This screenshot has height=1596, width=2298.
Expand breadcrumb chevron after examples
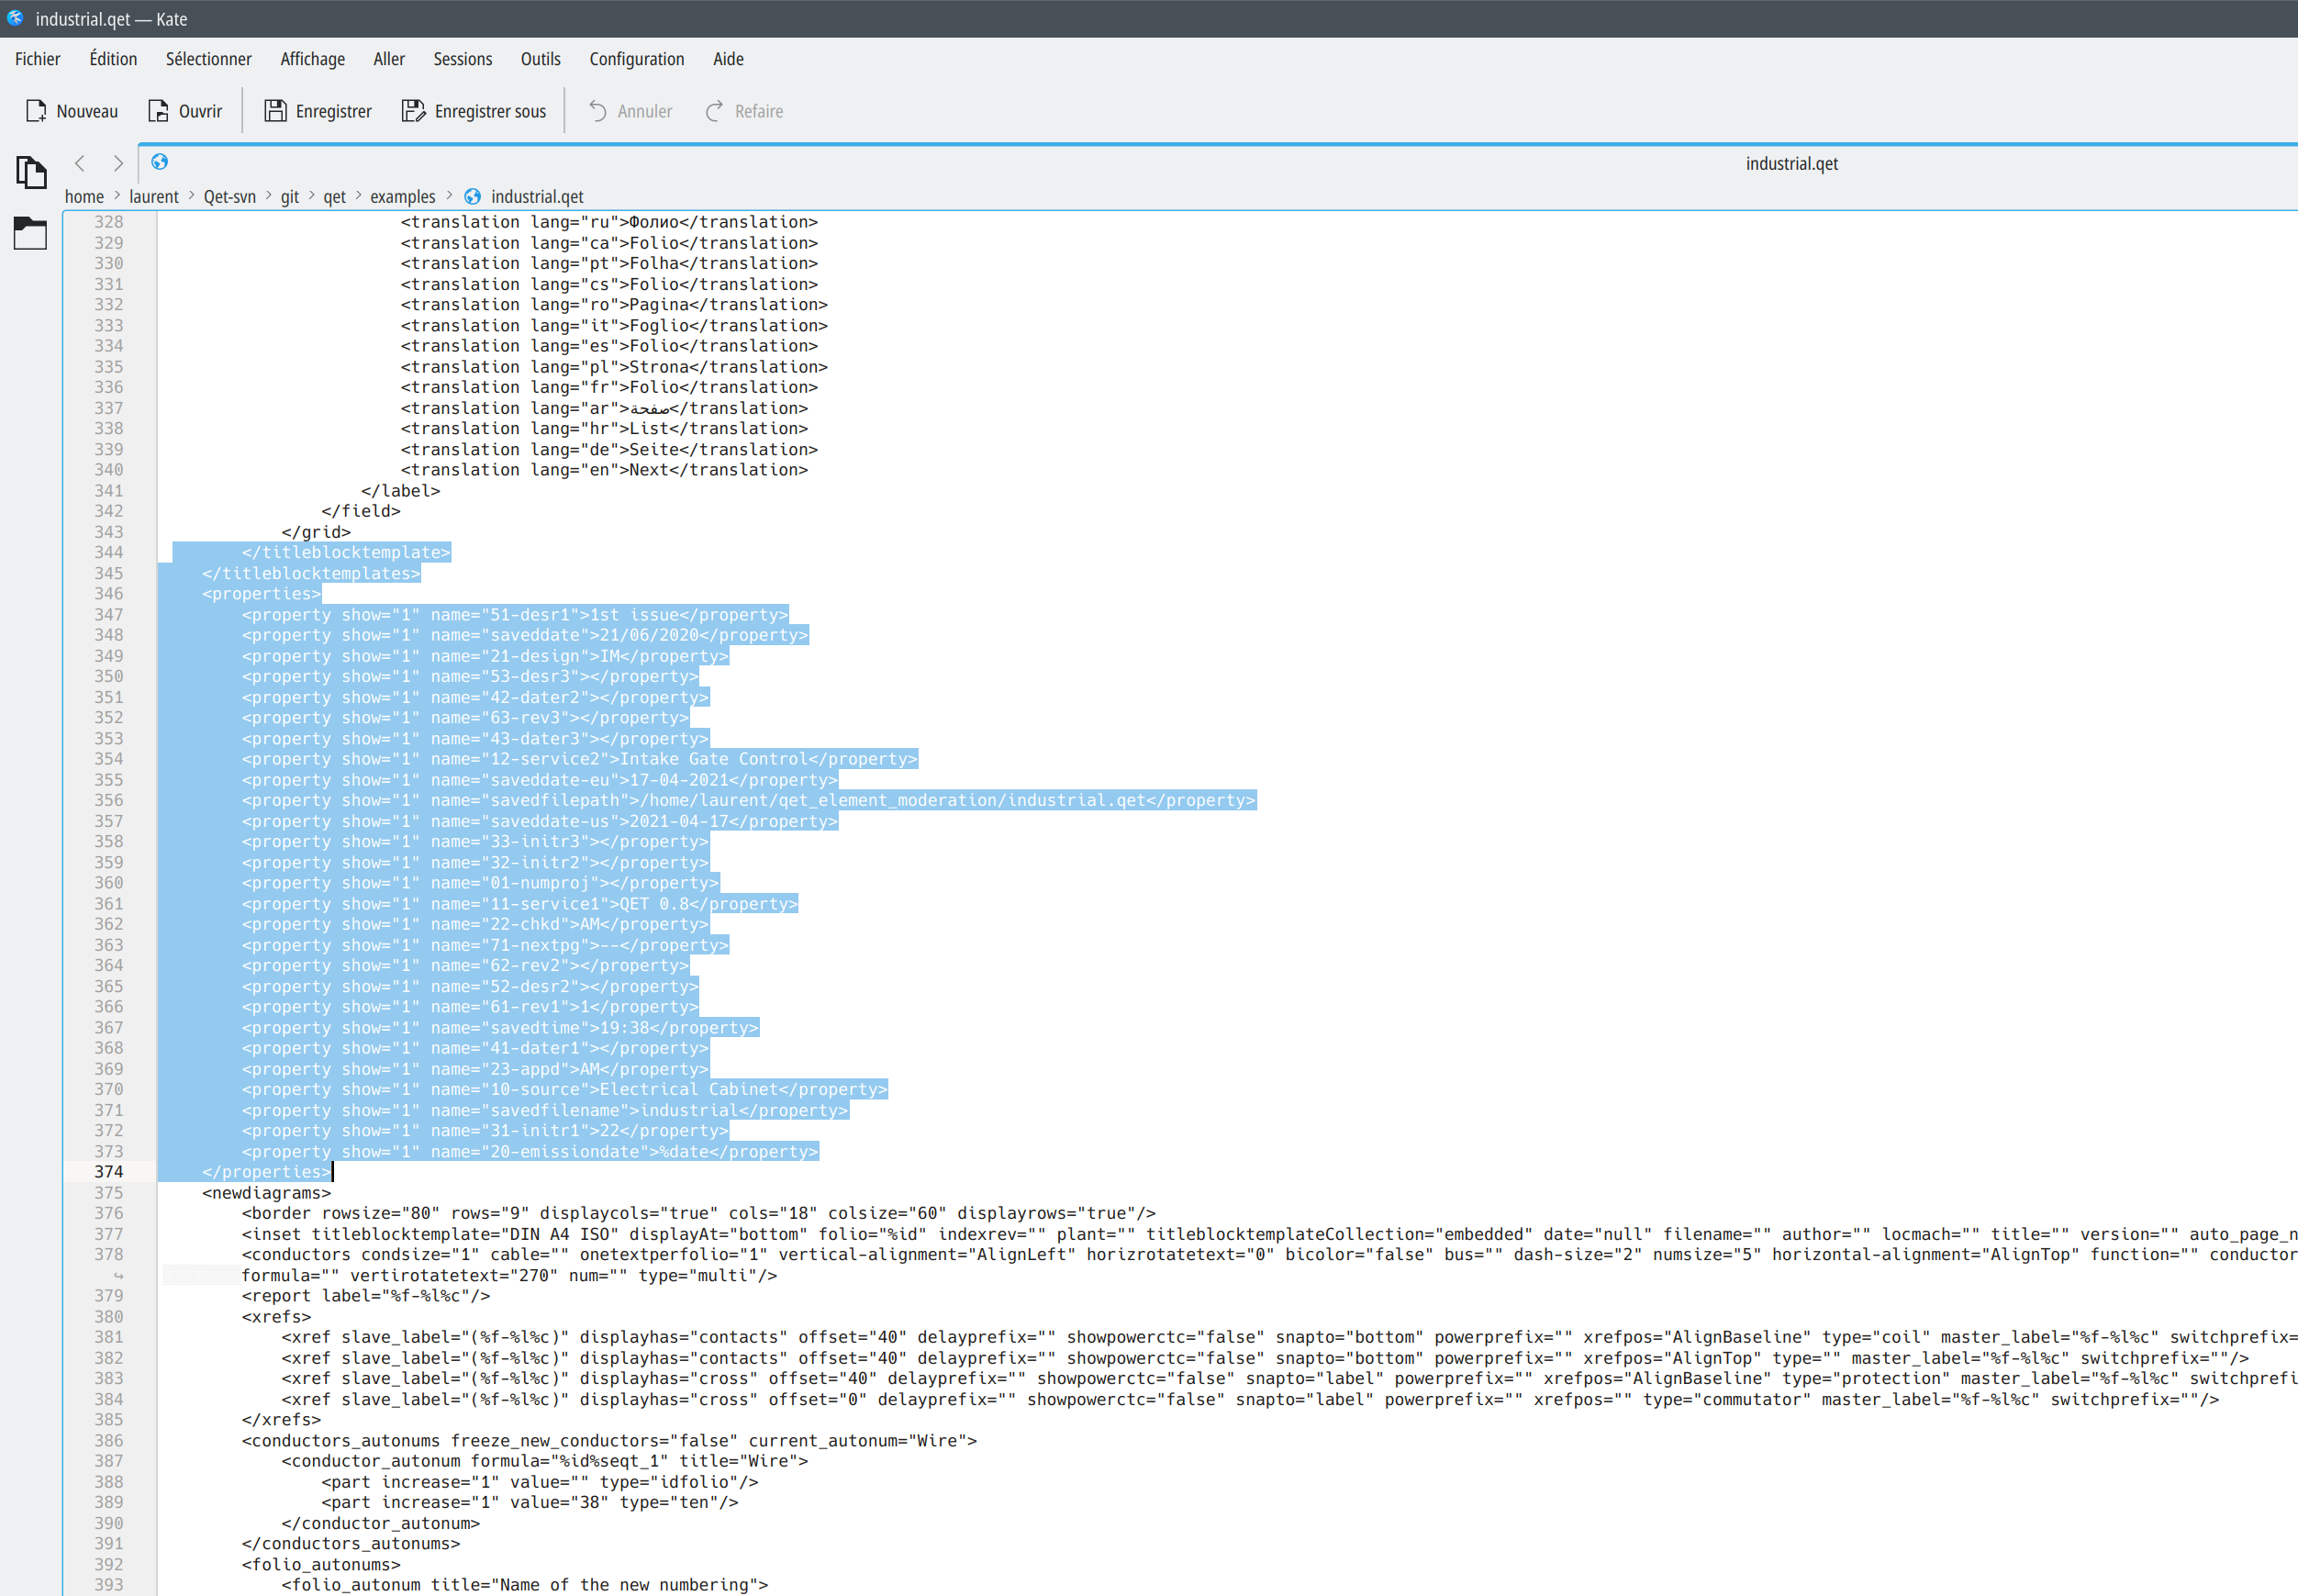[x=449, y=196]
